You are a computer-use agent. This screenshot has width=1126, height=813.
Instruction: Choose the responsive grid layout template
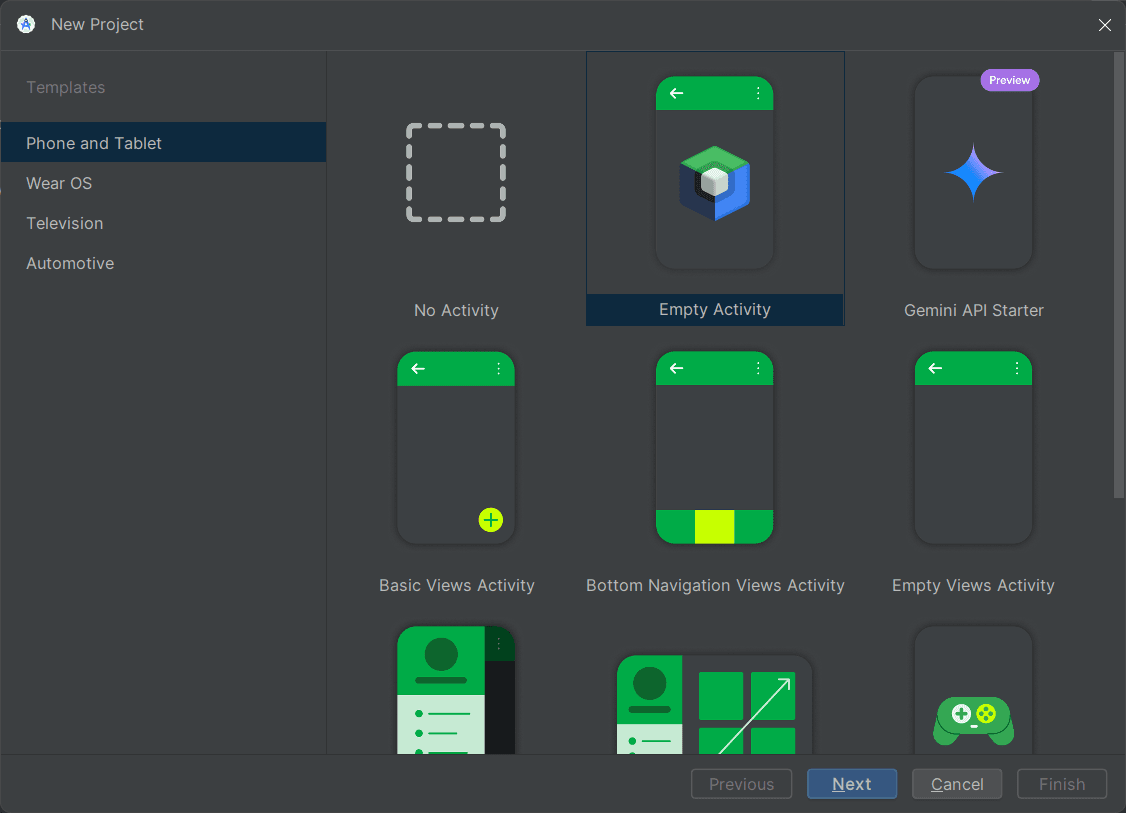714,705
